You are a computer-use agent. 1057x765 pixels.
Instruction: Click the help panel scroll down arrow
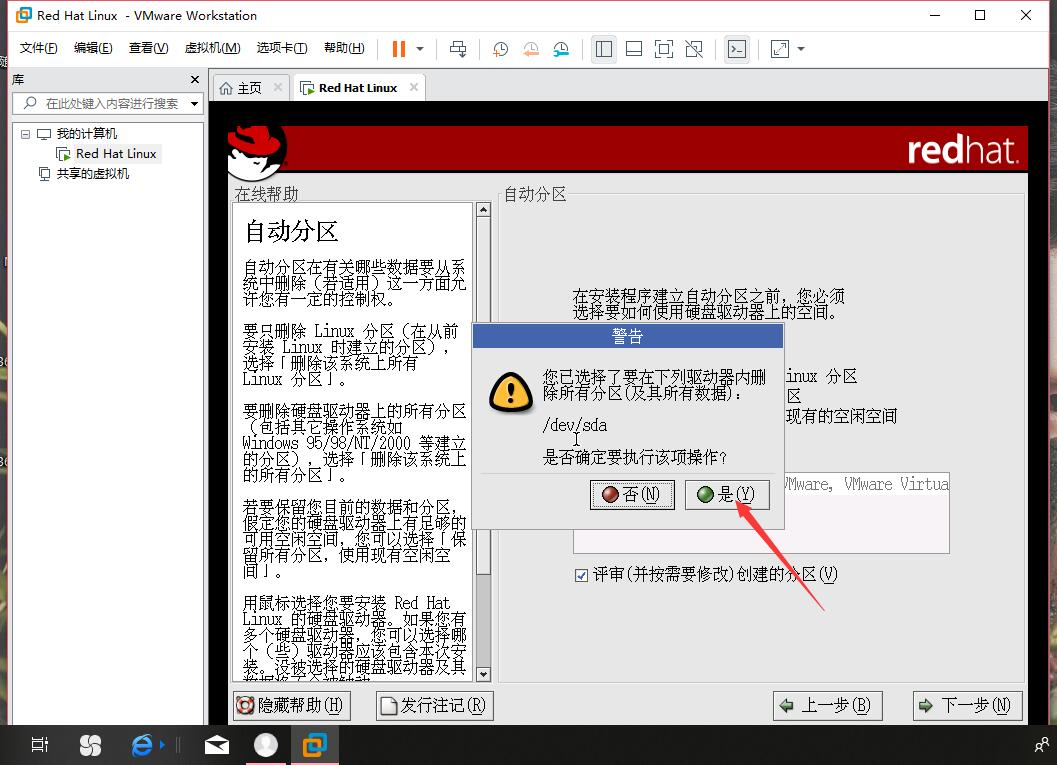483,673
